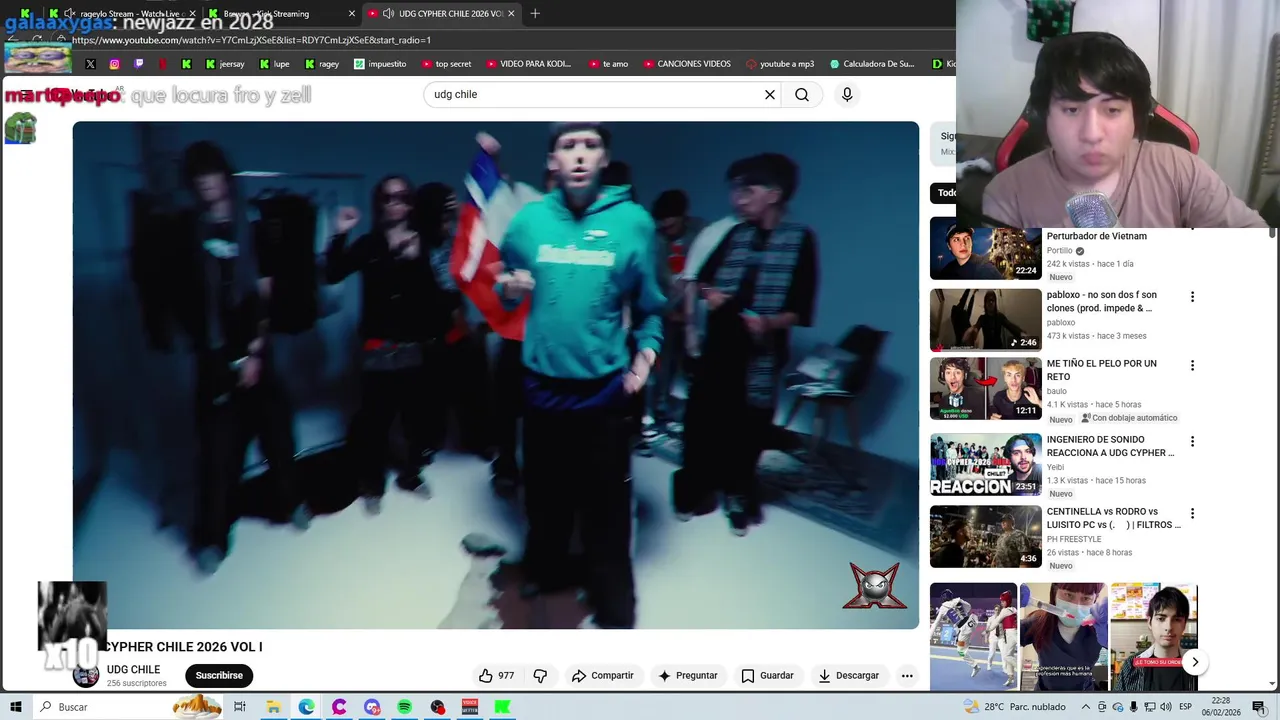
Task: Open volume icon in system tray
Action: point(1165,707)
